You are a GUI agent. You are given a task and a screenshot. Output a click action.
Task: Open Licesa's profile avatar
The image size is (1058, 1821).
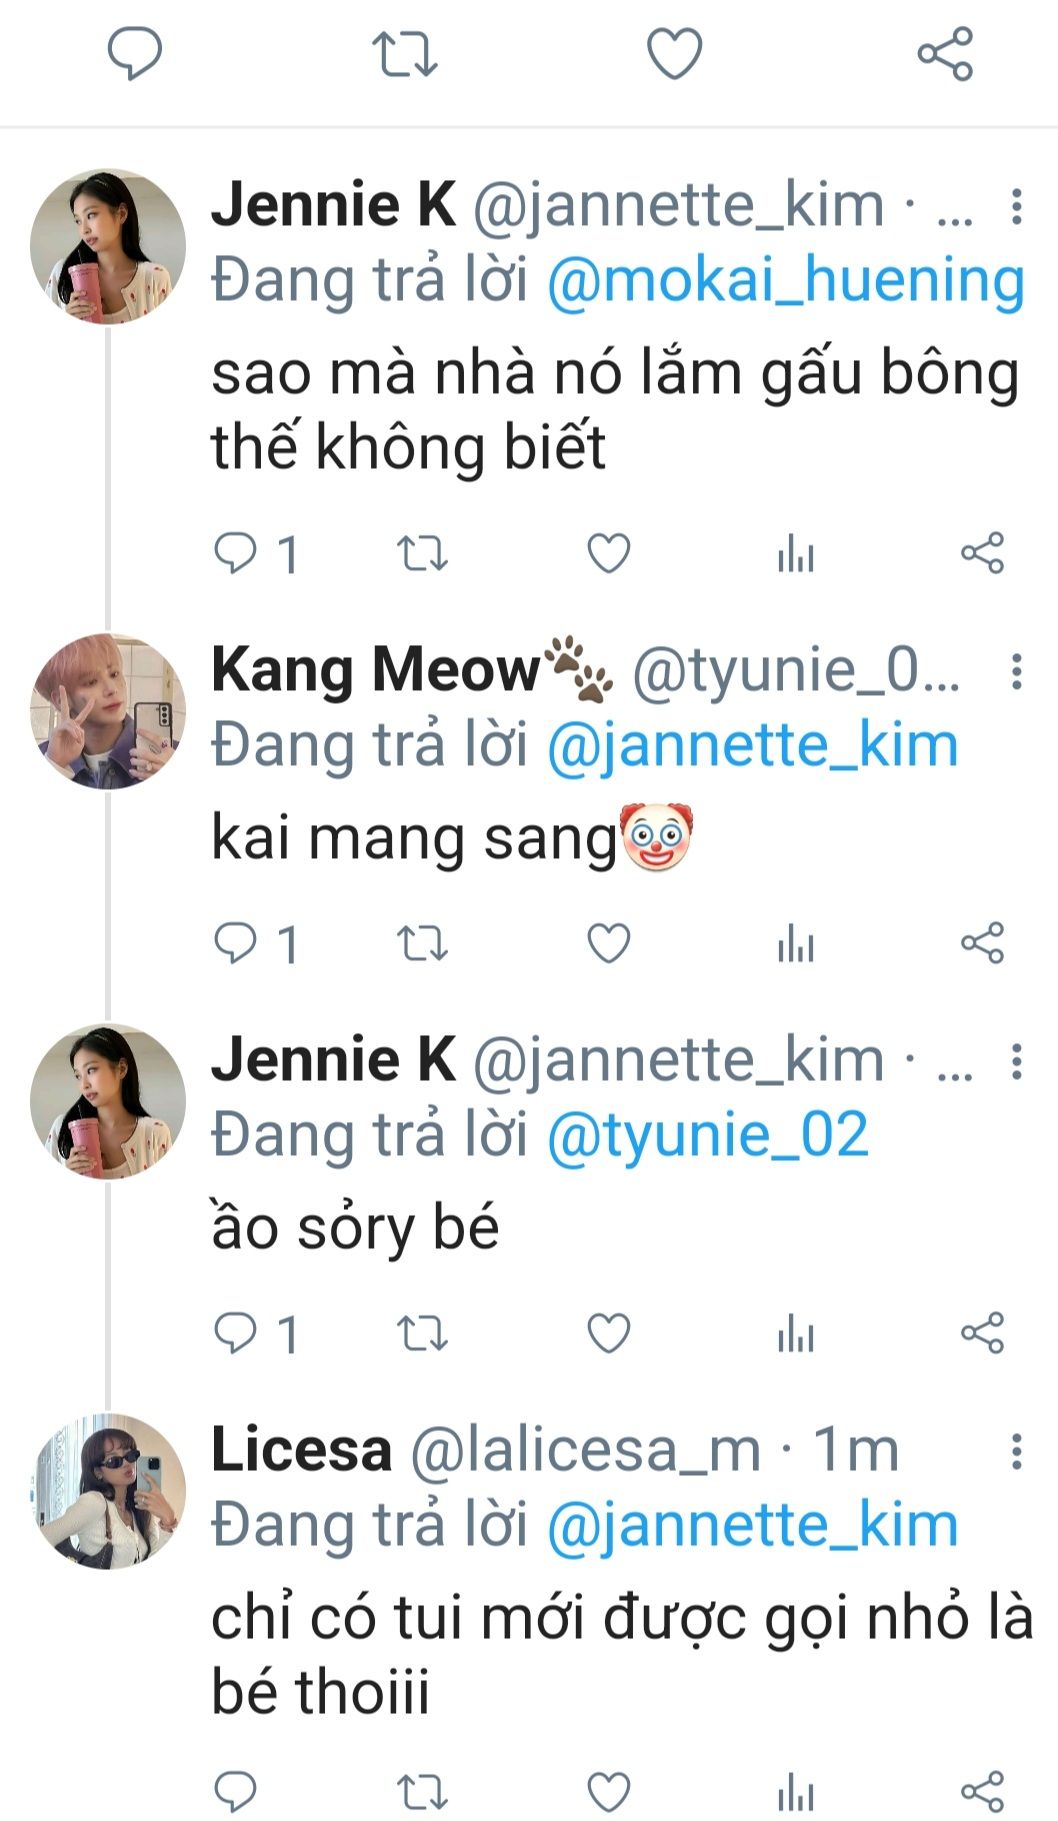(x=108, y=1490)
